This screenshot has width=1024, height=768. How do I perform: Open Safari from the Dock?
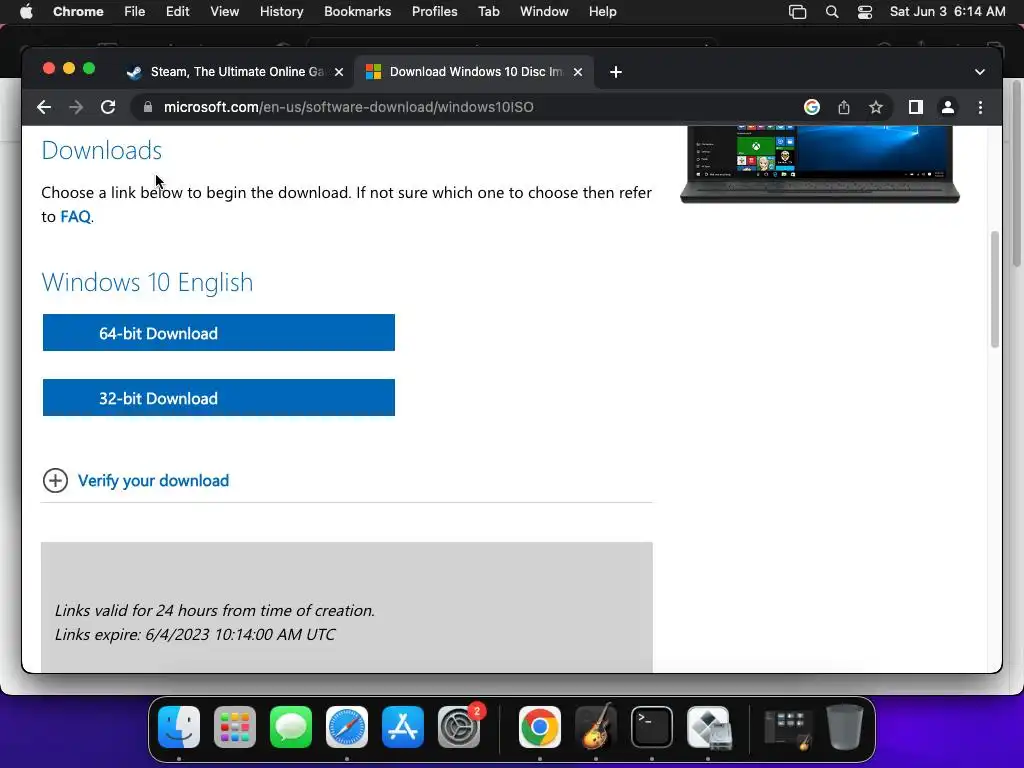[x=347, y=726]
